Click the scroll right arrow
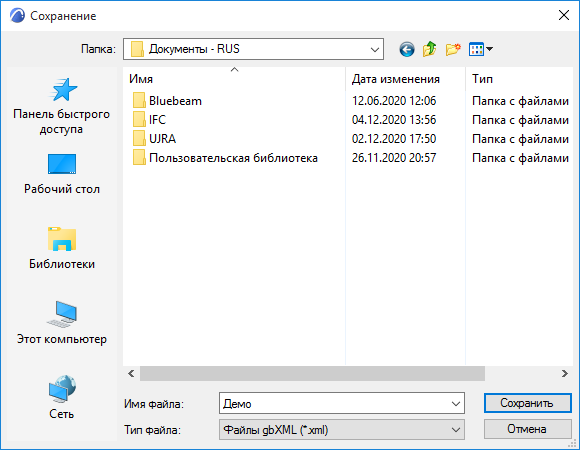The height and width of the screenshot is (450, 580). pyautogui.click(x=564, y=373)
